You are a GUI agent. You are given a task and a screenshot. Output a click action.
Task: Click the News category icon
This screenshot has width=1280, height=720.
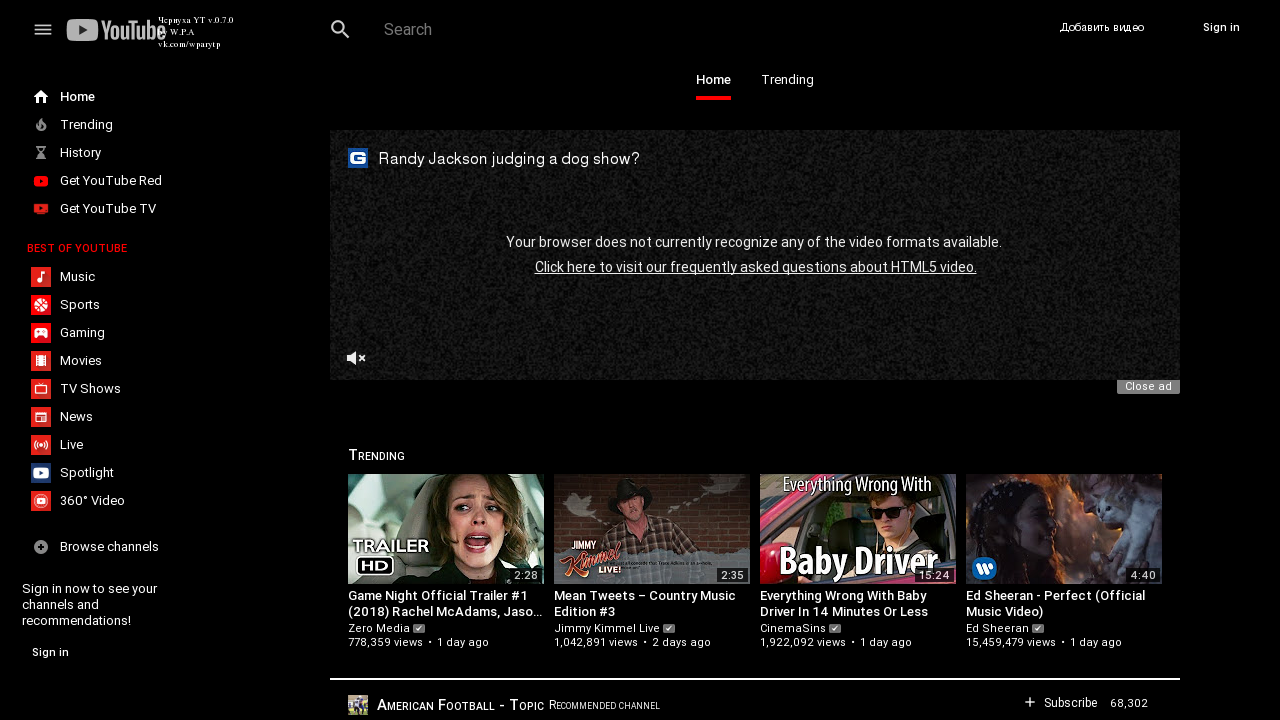41,417
